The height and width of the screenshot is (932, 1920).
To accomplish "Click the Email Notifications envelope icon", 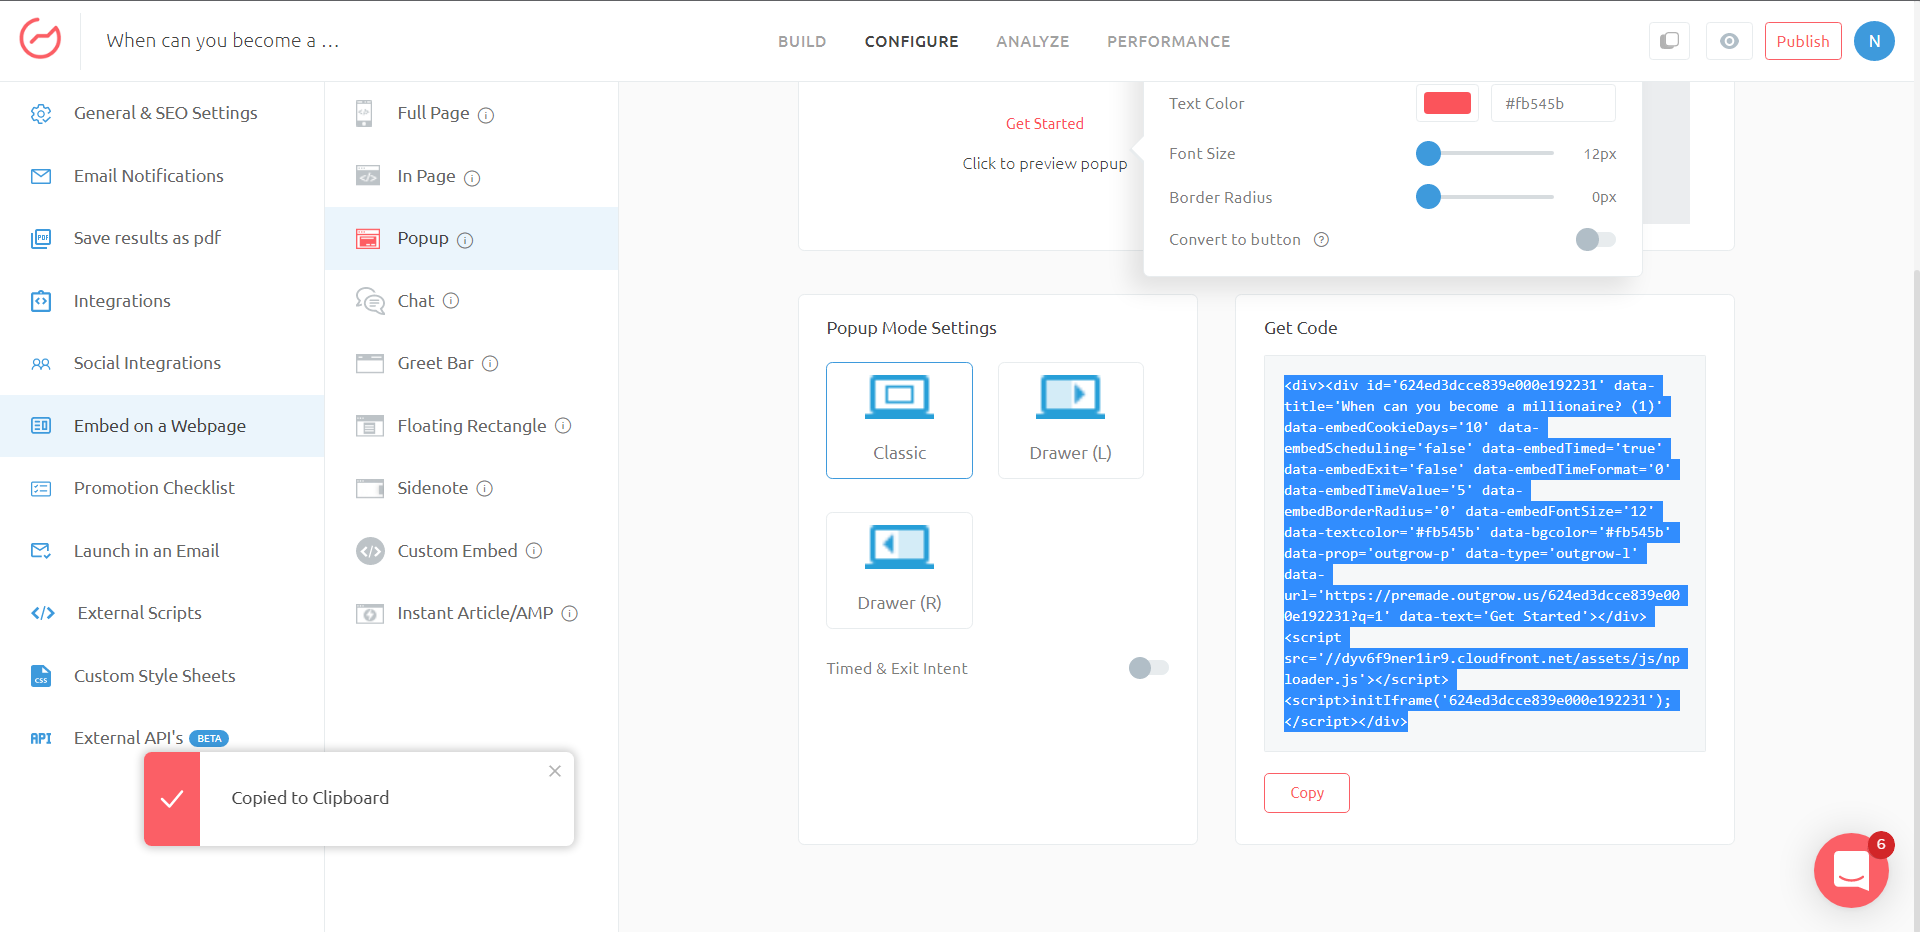I will 41,177.
